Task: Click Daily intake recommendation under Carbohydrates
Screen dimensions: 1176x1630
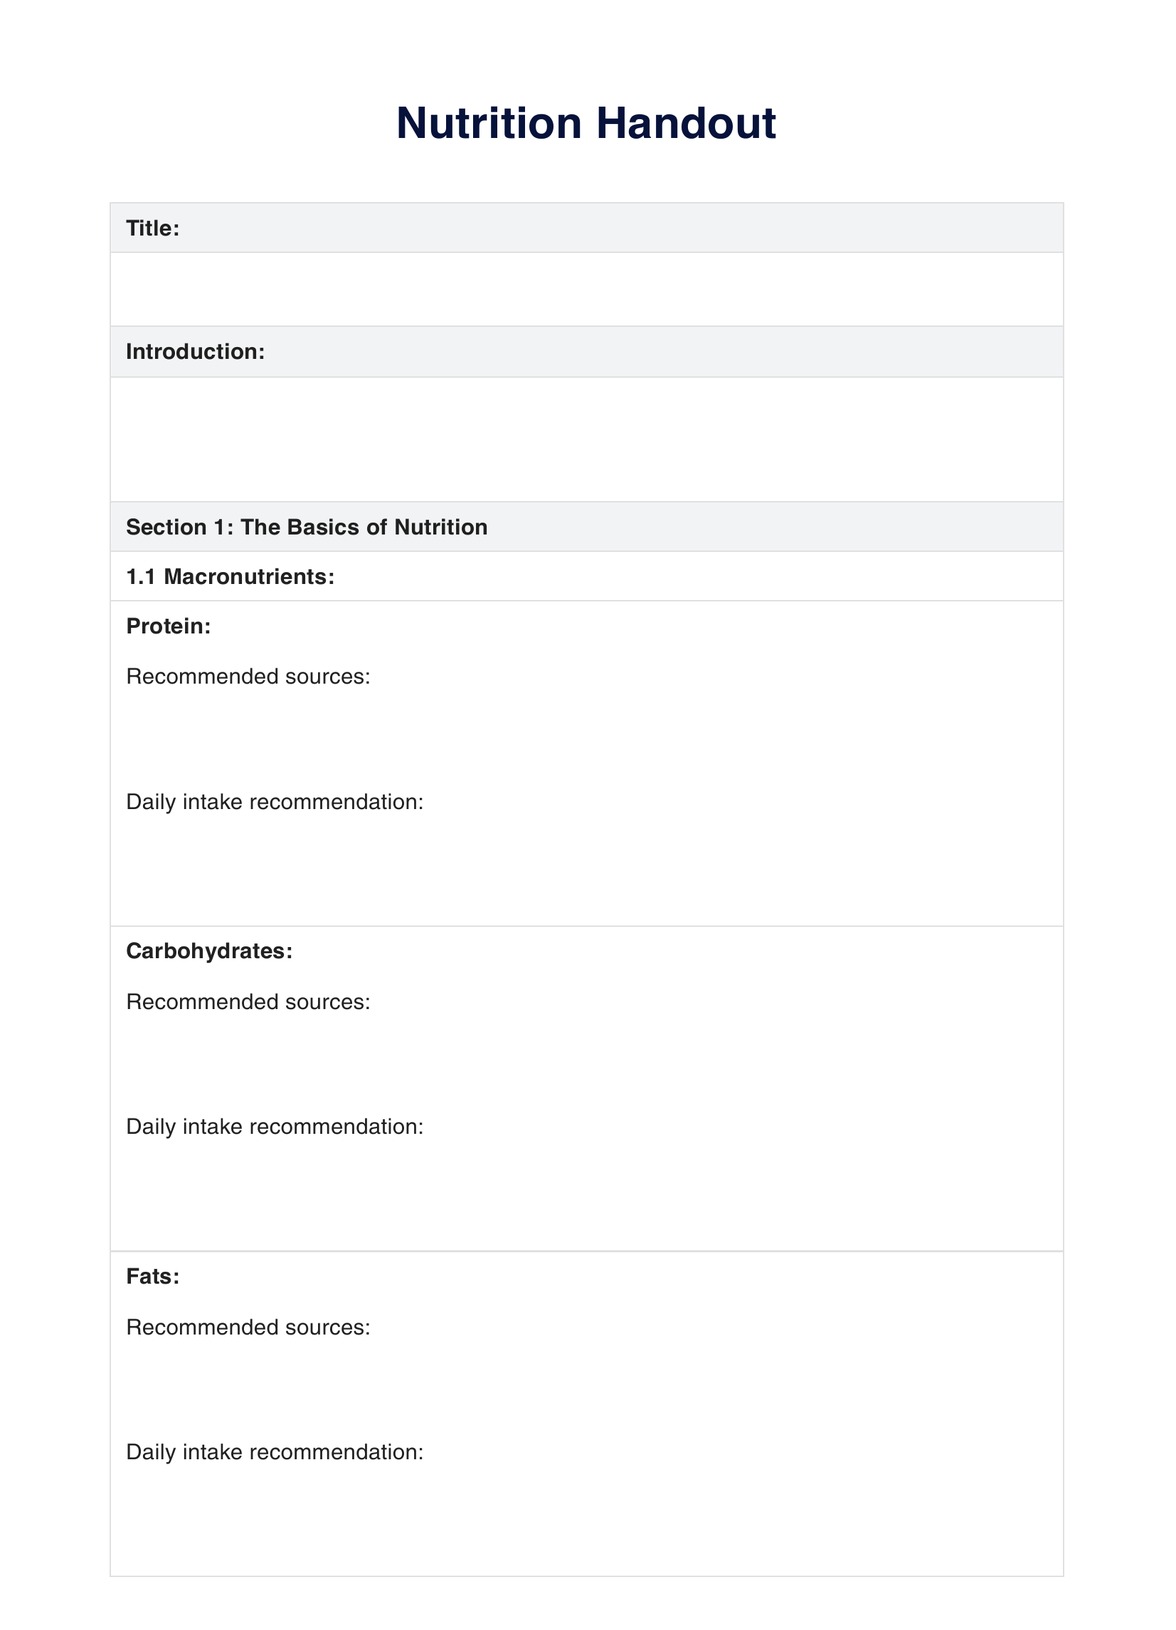Action: (x=275, y=1127)
